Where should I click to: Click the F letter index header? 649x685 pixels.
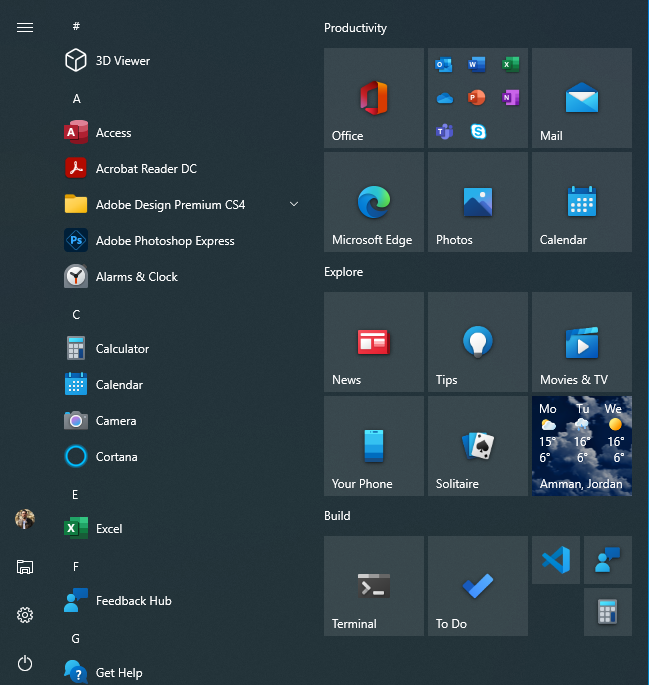(76, 567)
